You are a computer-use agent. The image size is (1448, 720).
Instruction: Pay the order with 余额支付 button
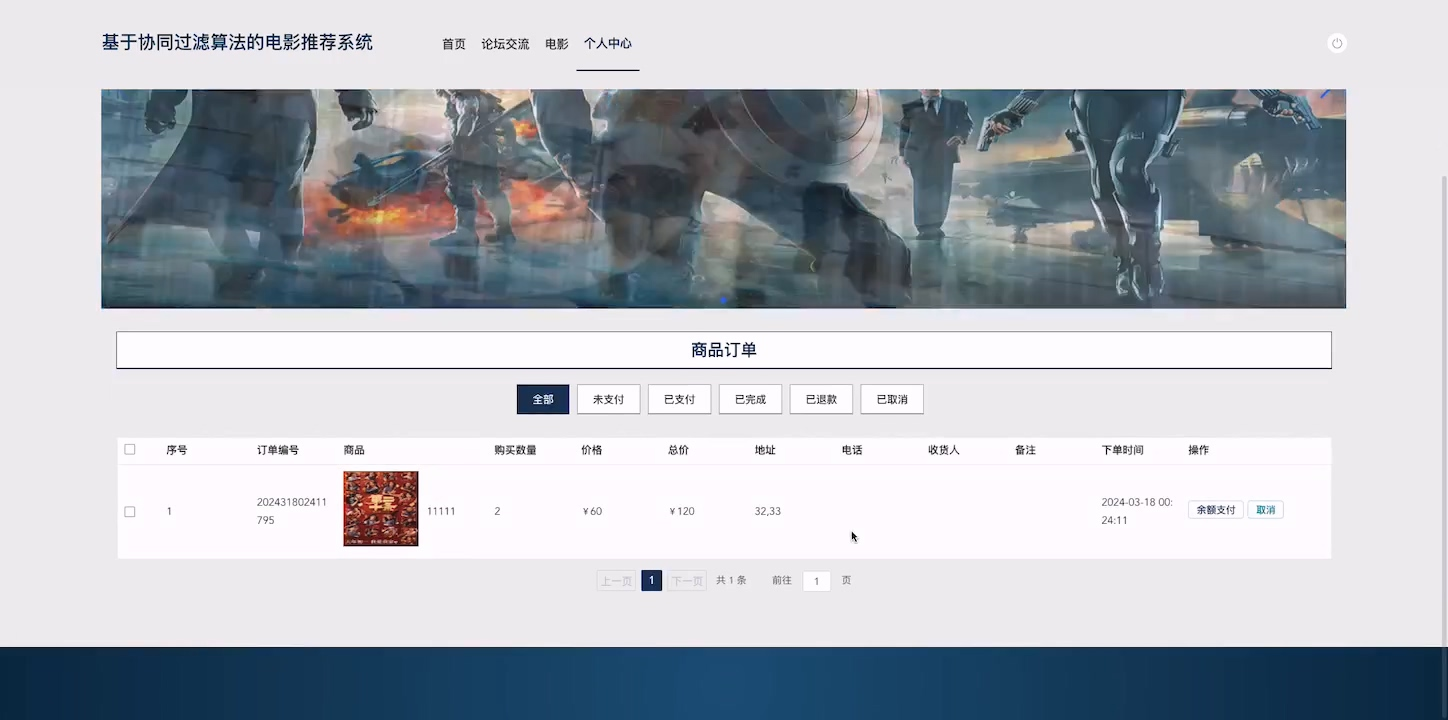[1216, 510]
